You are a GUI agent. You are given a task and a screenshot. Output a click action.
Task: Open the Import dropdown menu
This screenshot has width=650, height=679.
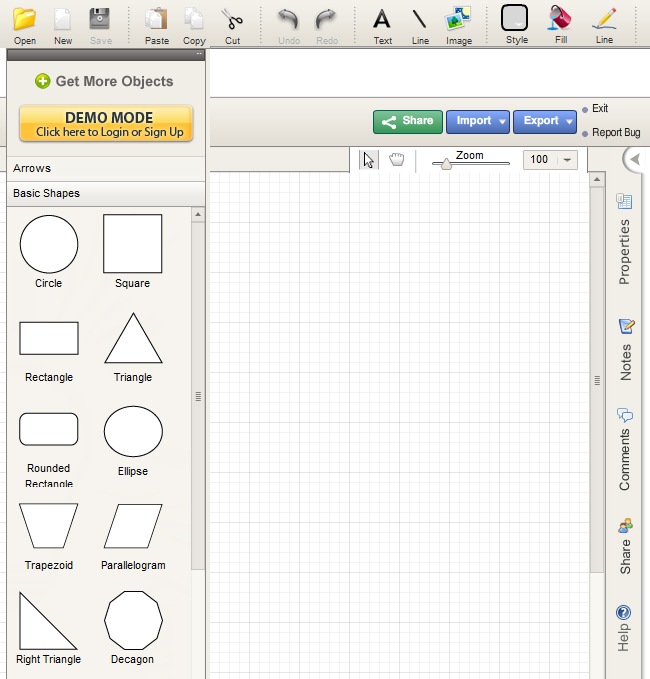tap(477, 121)
